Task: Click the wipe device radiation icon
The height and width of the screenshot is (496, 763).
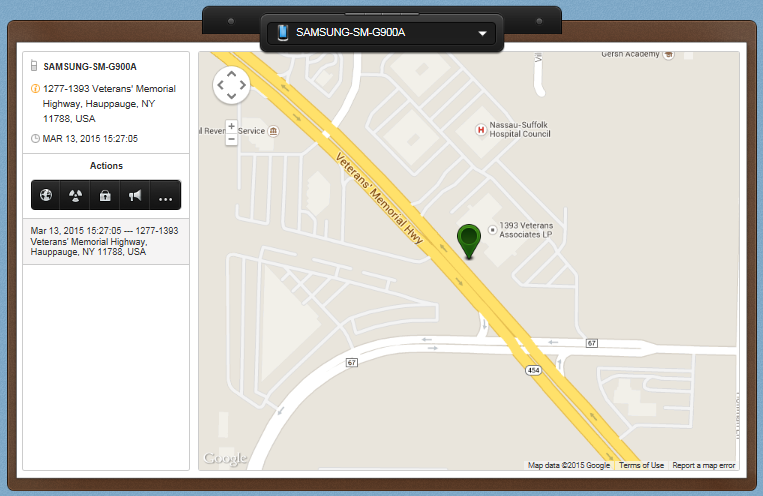Action: (75, 195)
